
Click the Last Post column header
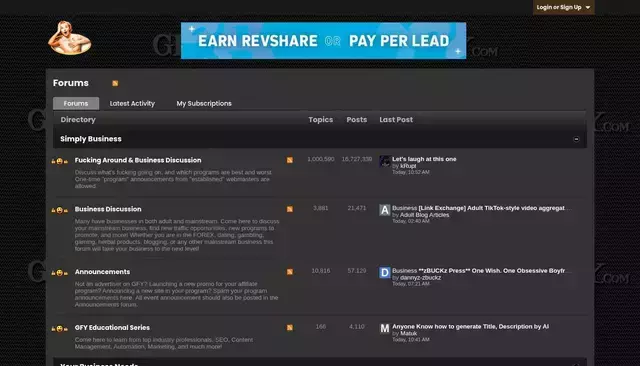[396, 120]
